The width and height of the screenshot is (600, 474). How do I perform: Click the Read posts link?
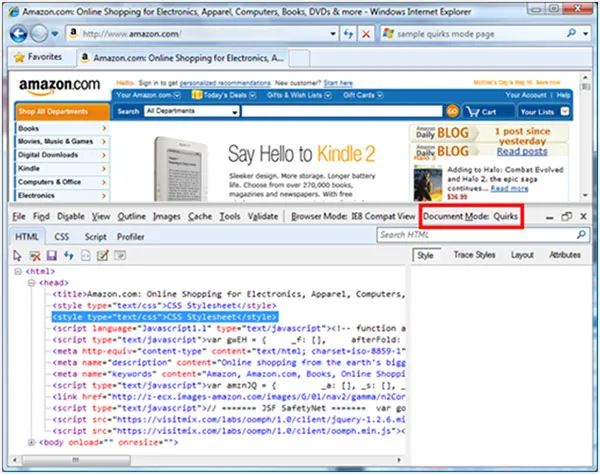522,152
